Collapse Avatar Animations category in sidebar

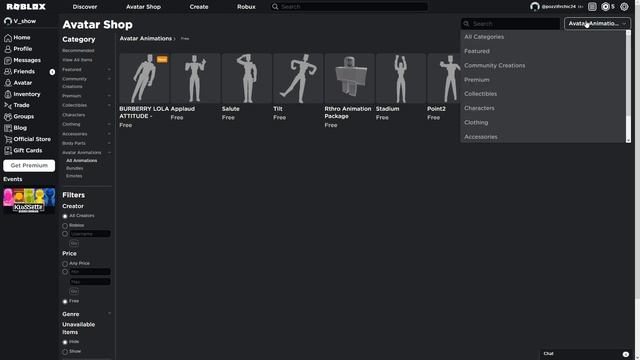[x=109, y=153]
